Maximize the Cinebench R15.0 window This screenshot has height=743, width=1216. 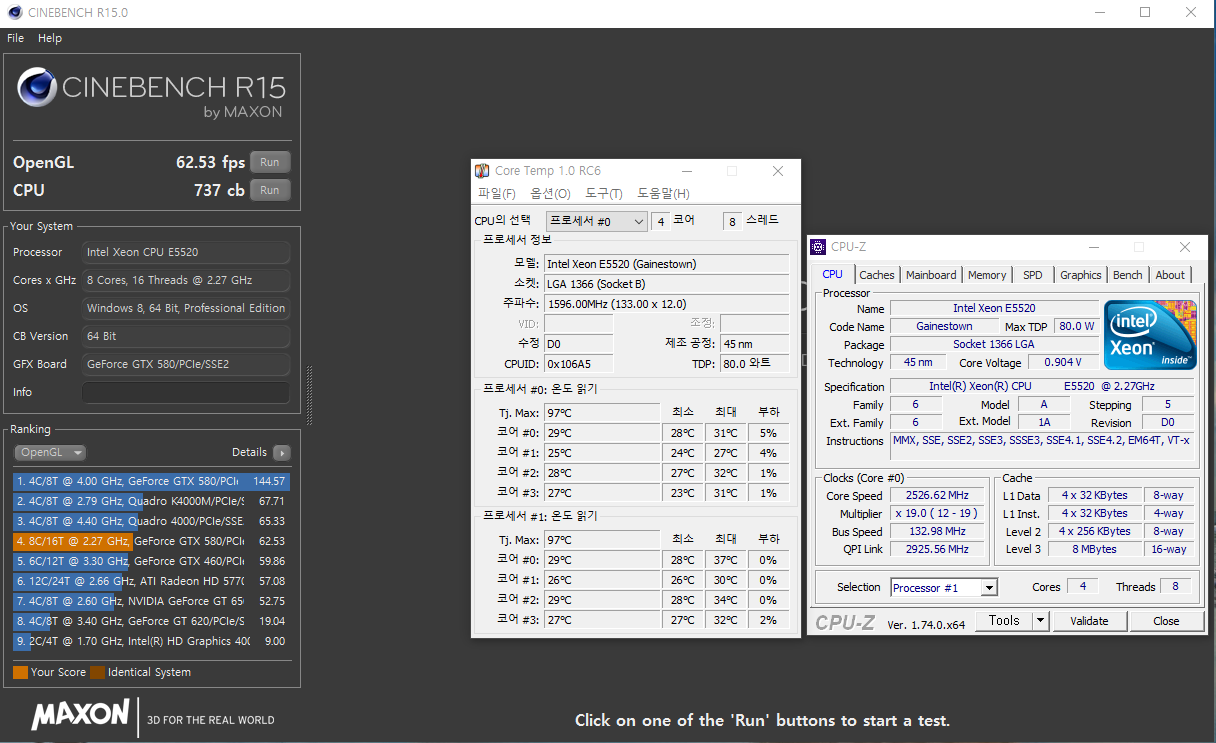click(1145, 13)
